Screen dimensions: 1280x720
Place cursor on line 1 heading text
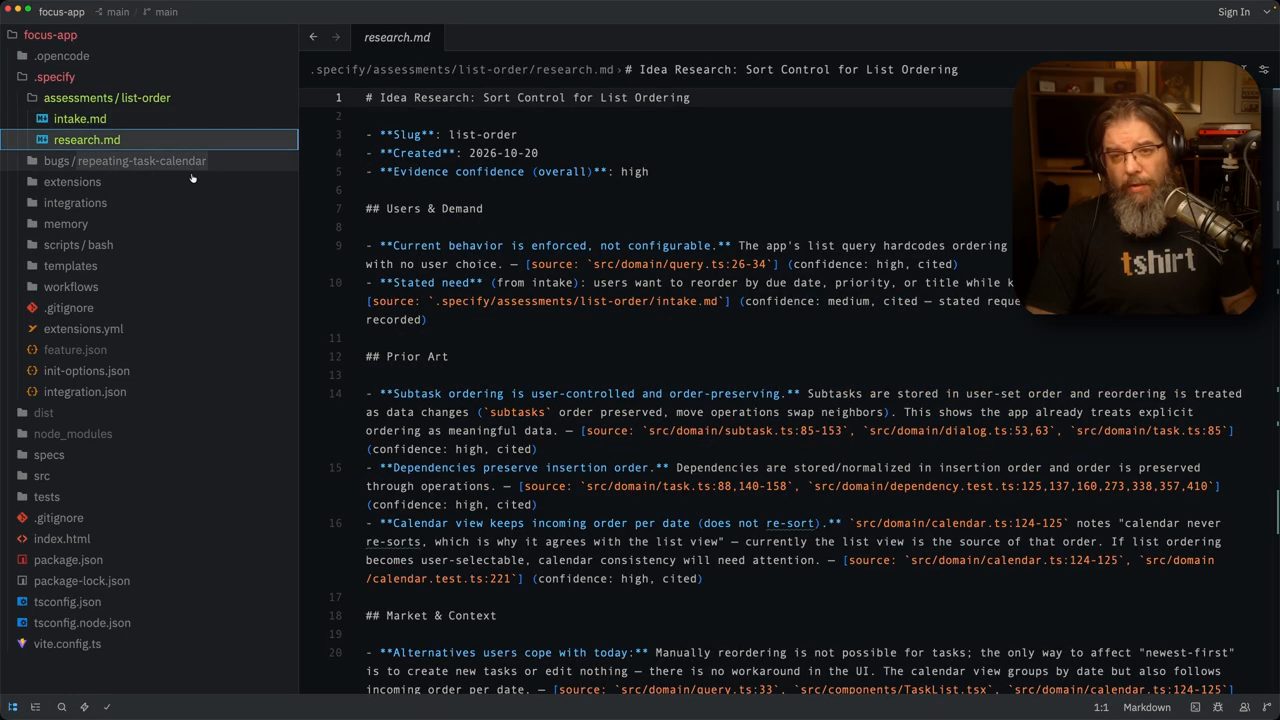click(527, 98)
